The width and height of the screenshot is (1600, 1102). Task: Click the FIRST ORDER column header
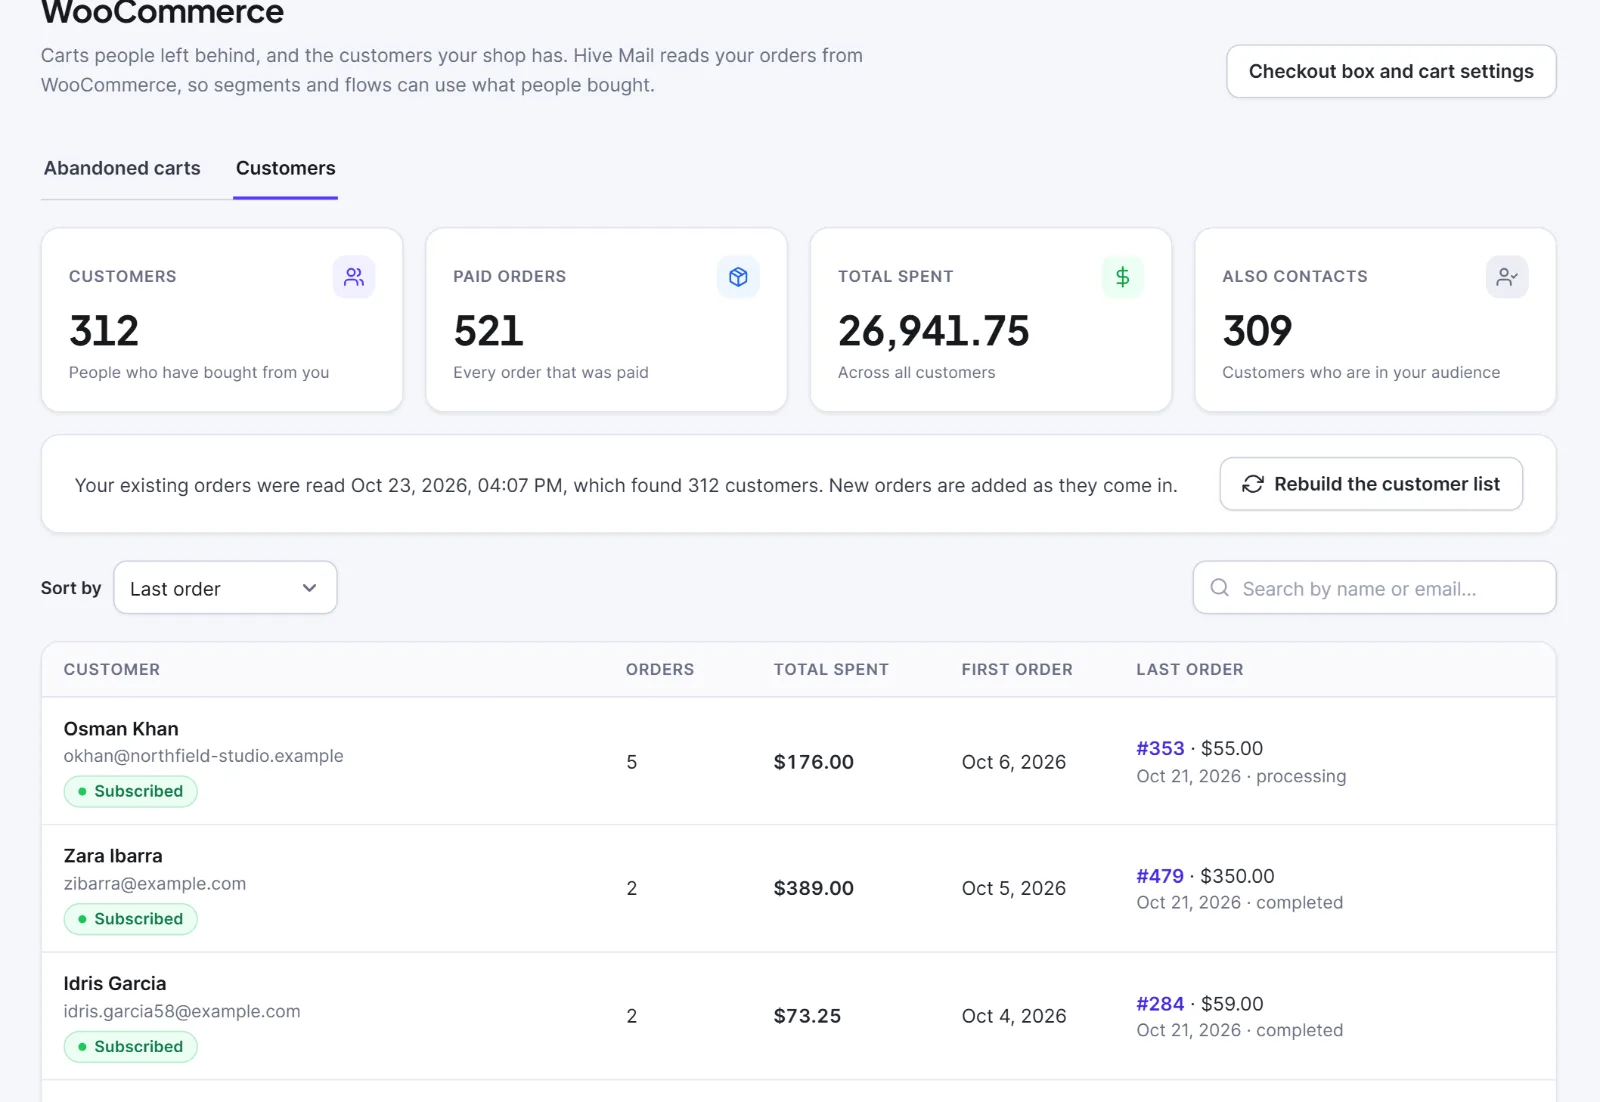click(1017, 670)
